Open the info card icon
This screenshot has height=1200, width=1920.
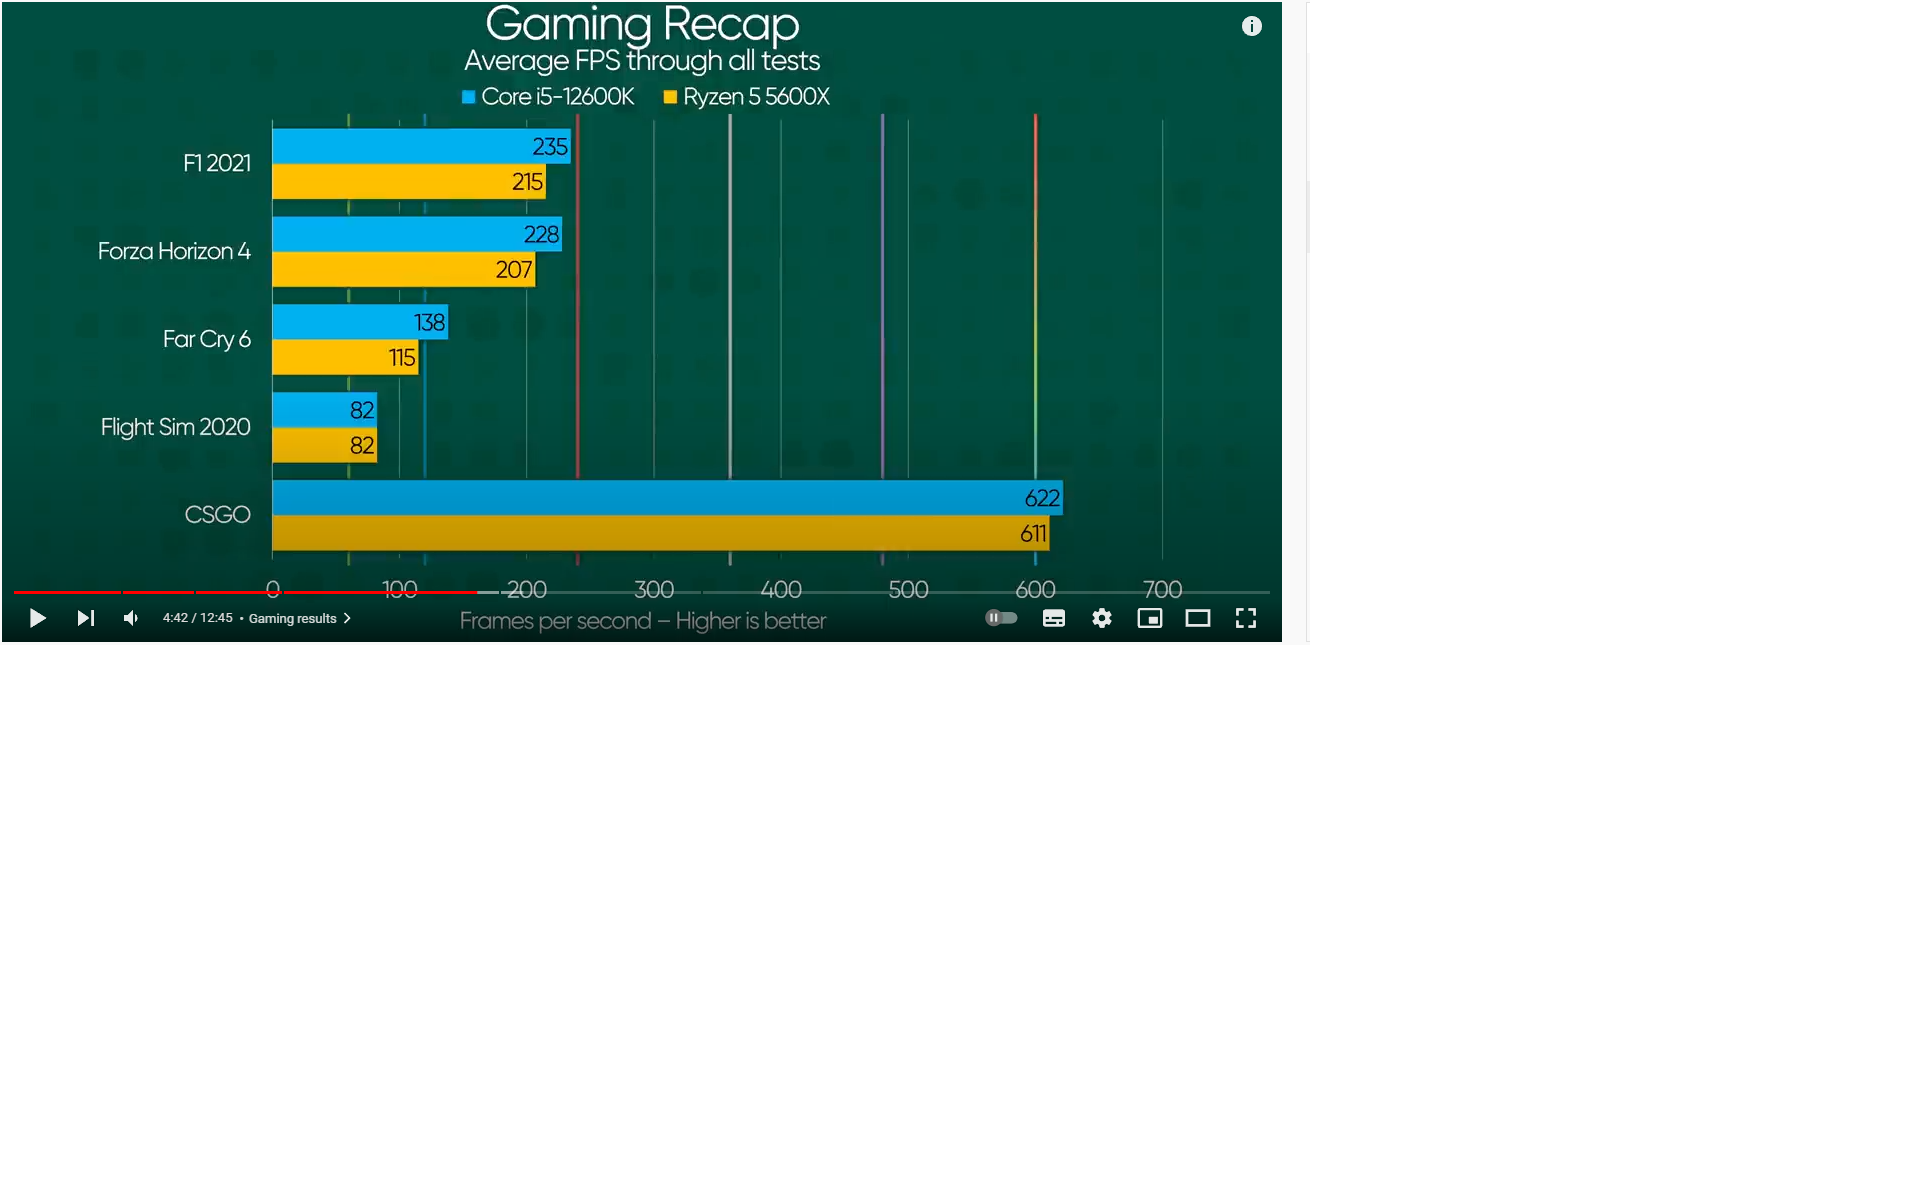(x=1252, y=26)
